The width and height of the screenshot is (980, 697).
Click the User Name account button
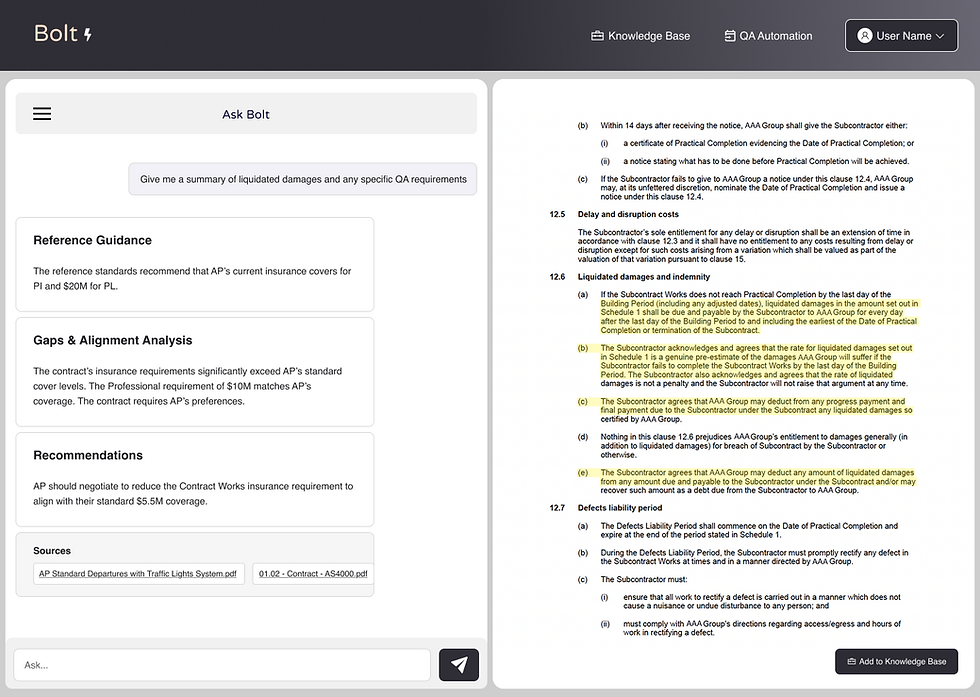click(901, 36)
